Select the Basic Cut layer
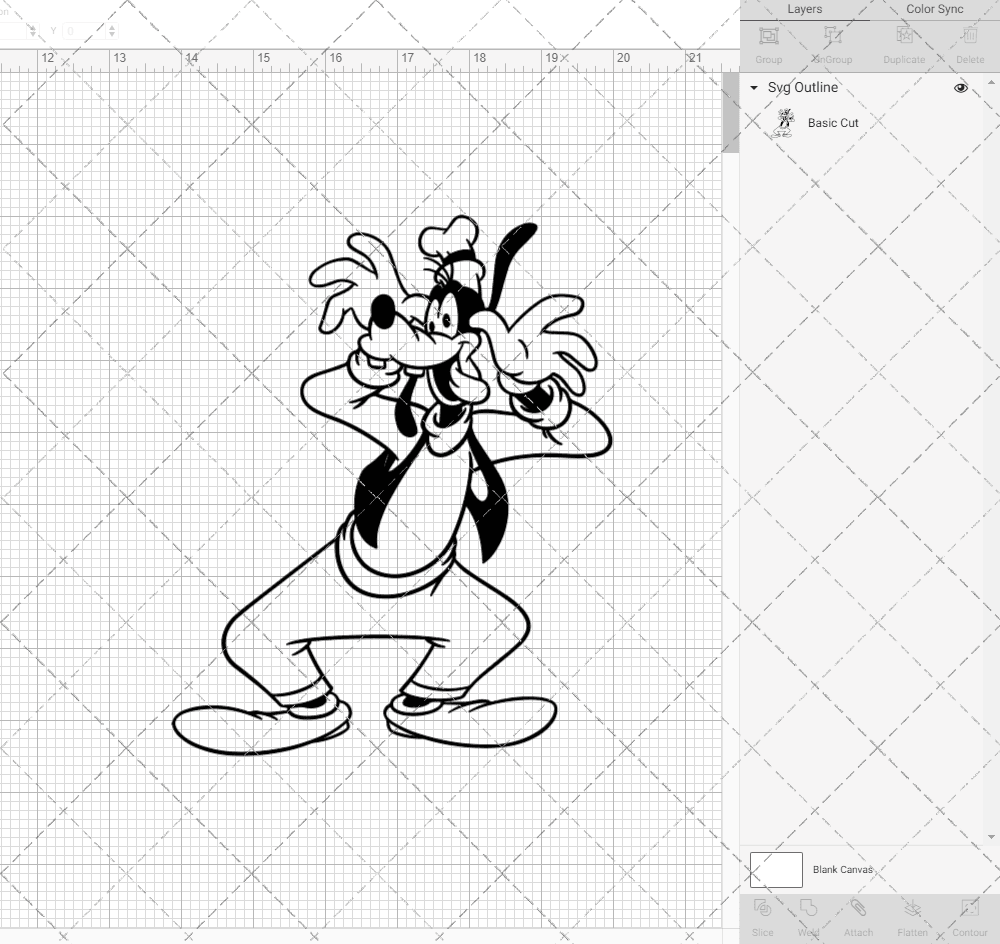Viewport: 1000px width, 944px height. 832,122
